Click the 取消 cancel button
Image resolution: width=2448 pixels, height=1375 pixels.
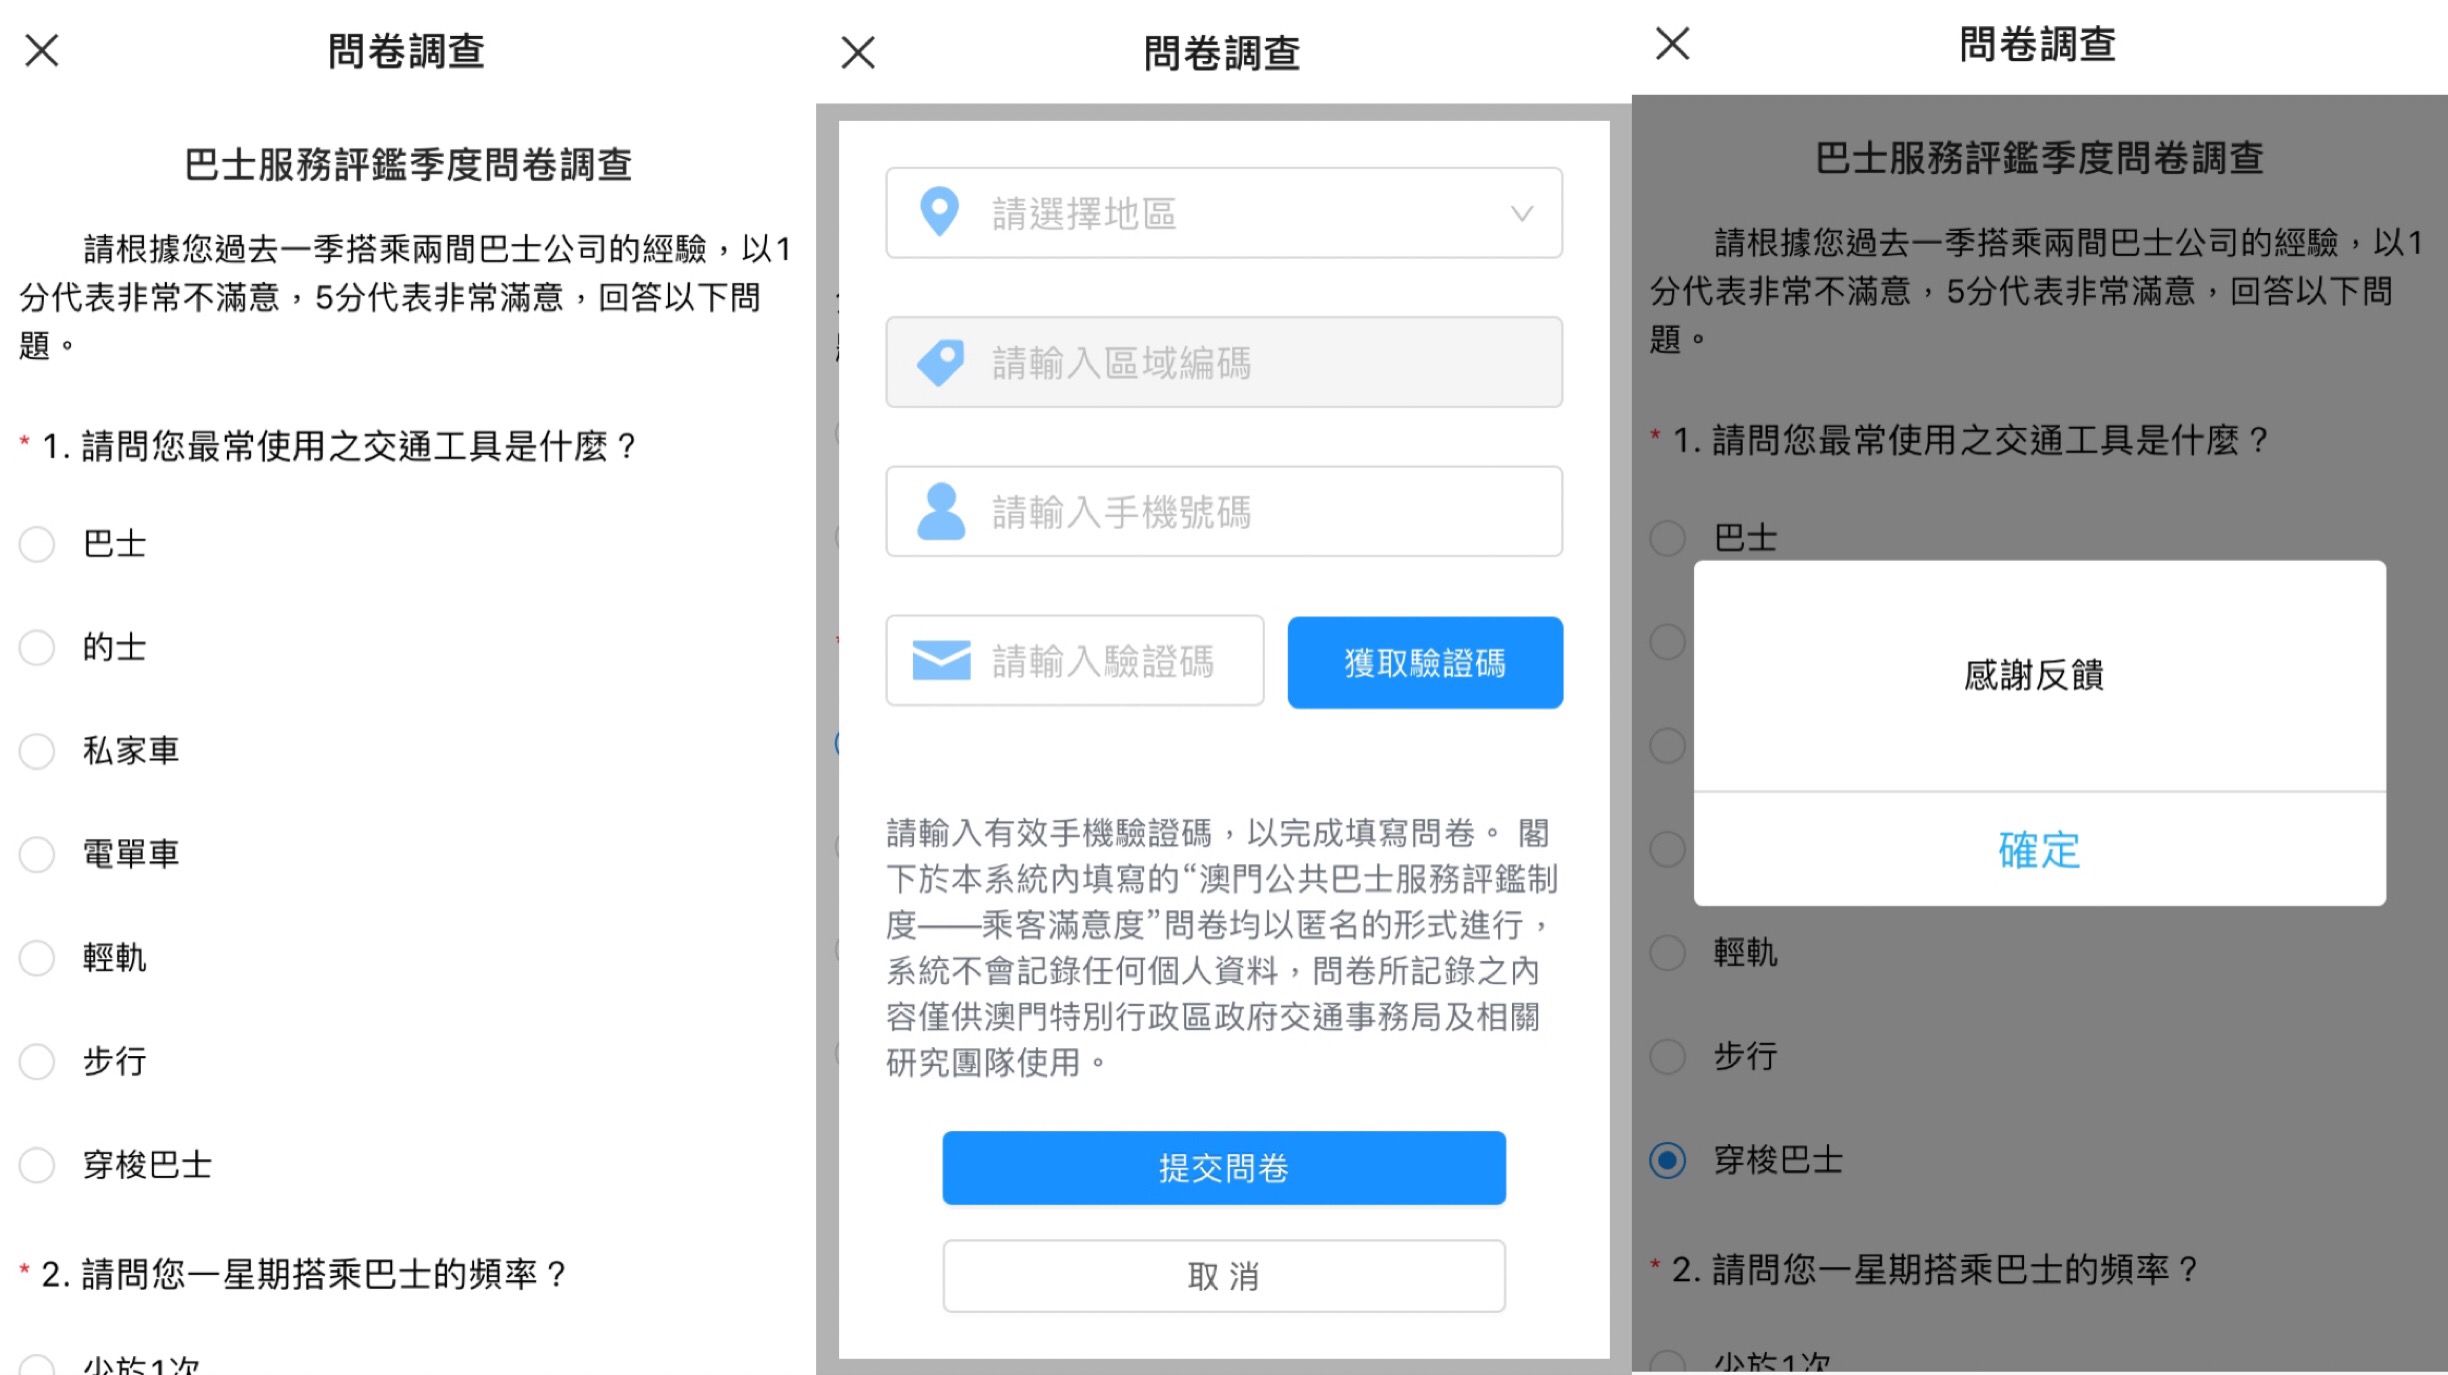[1224, 1276]
